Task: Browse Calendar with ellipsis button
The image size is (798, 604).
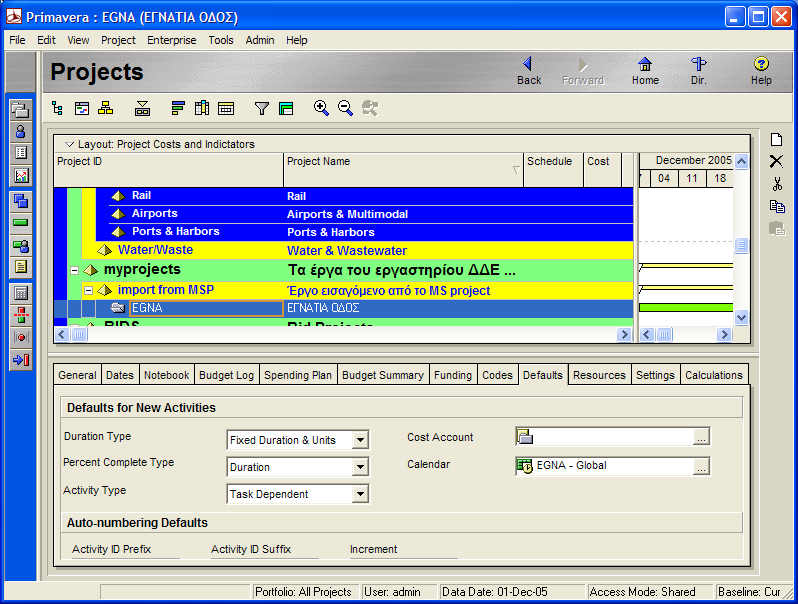Action: tap(701, 466)
